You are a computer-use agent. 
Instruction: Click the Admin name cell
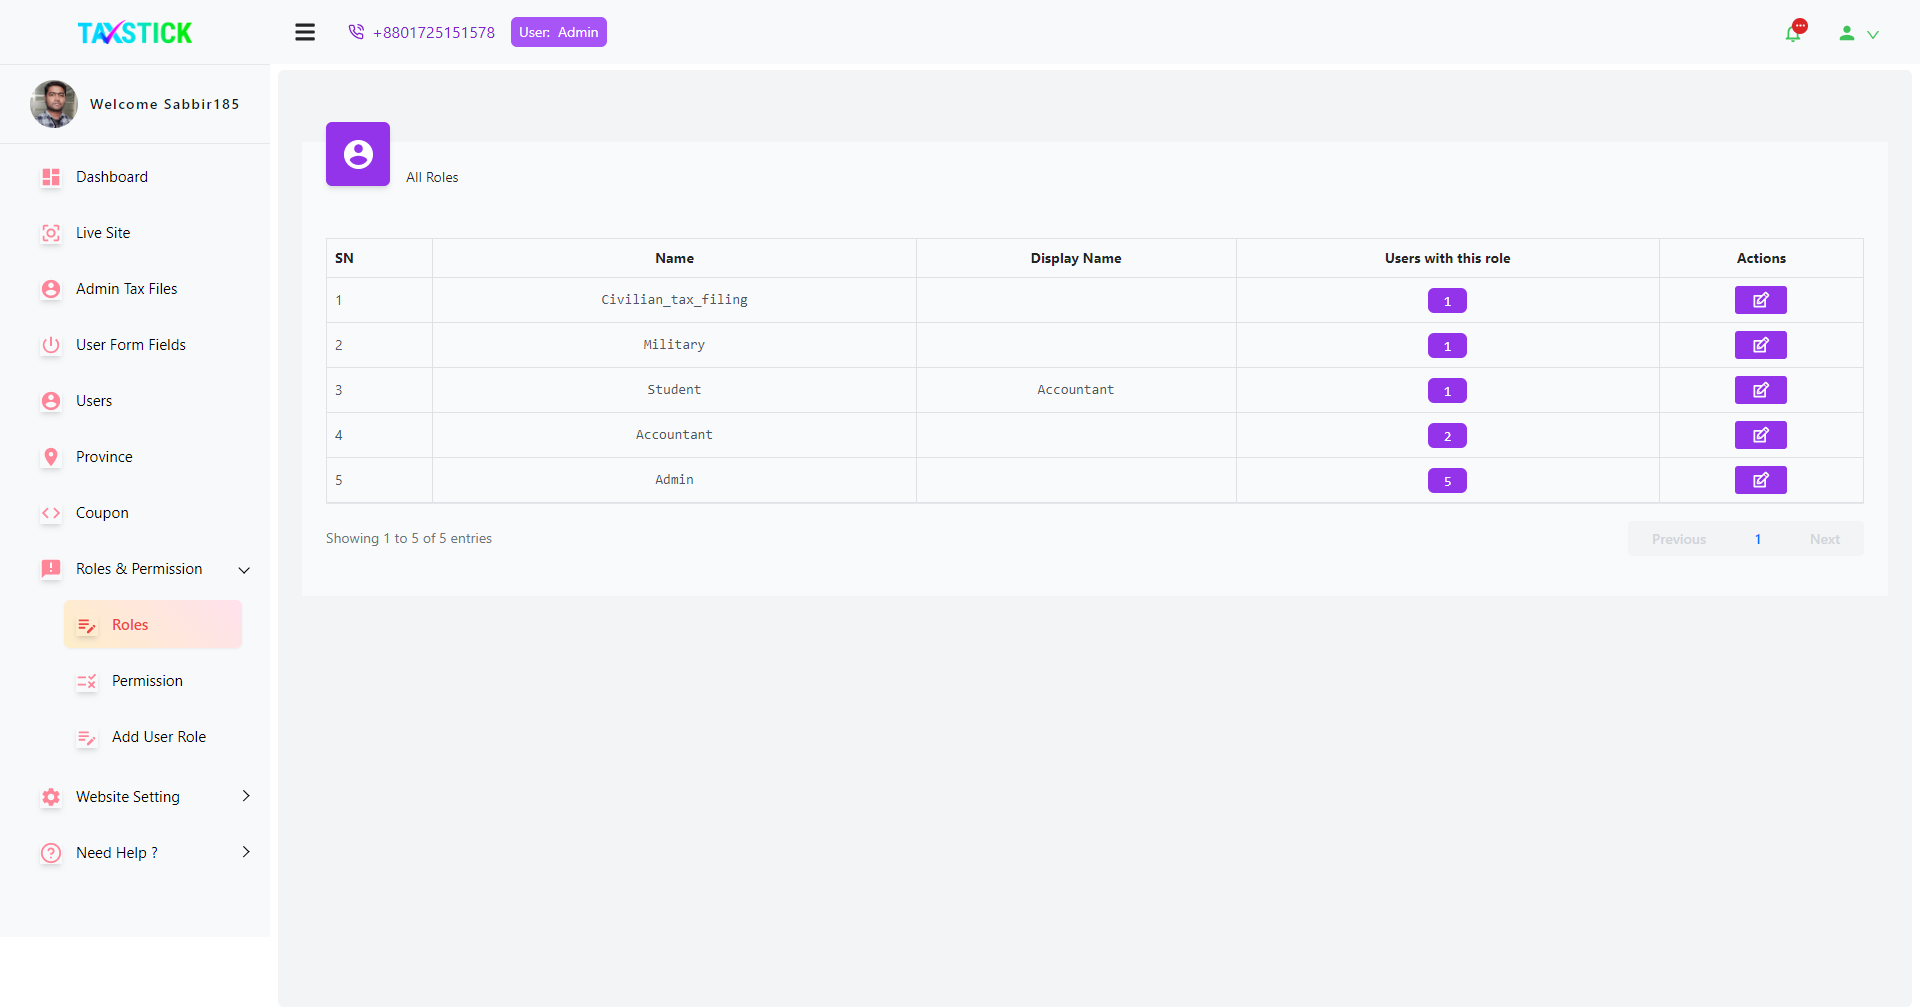click(674, 480)
